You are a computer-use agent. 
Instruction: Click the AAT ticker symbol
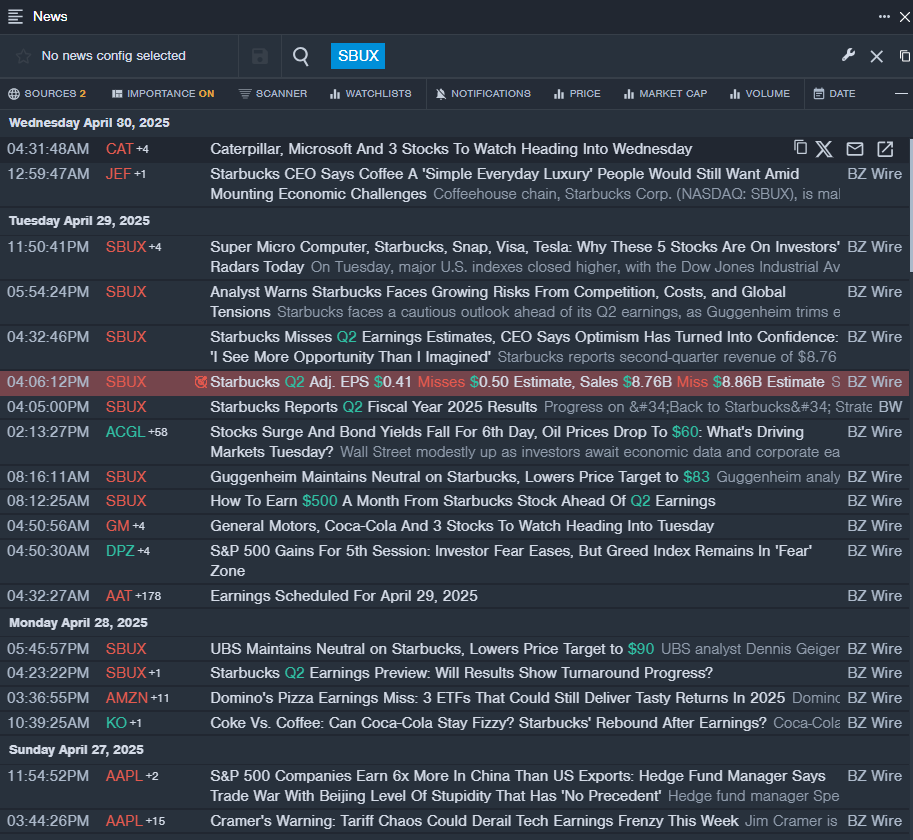point(119,596)
